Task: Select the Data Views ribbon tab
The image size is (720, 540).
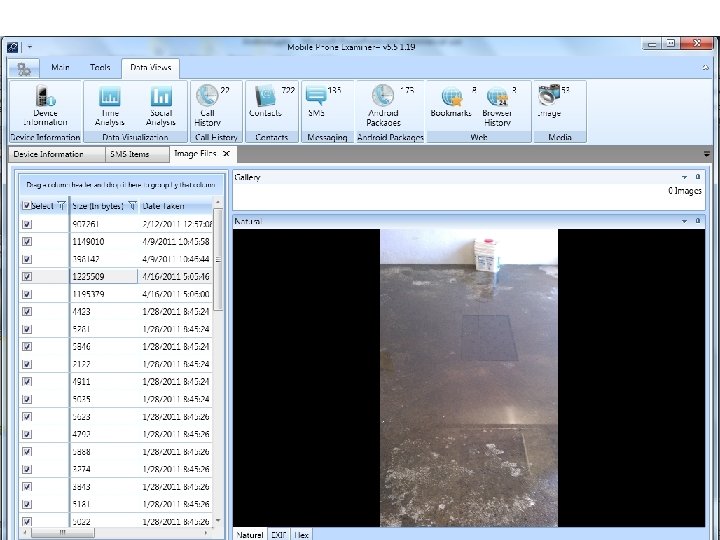Action: [x=151, y=68]
